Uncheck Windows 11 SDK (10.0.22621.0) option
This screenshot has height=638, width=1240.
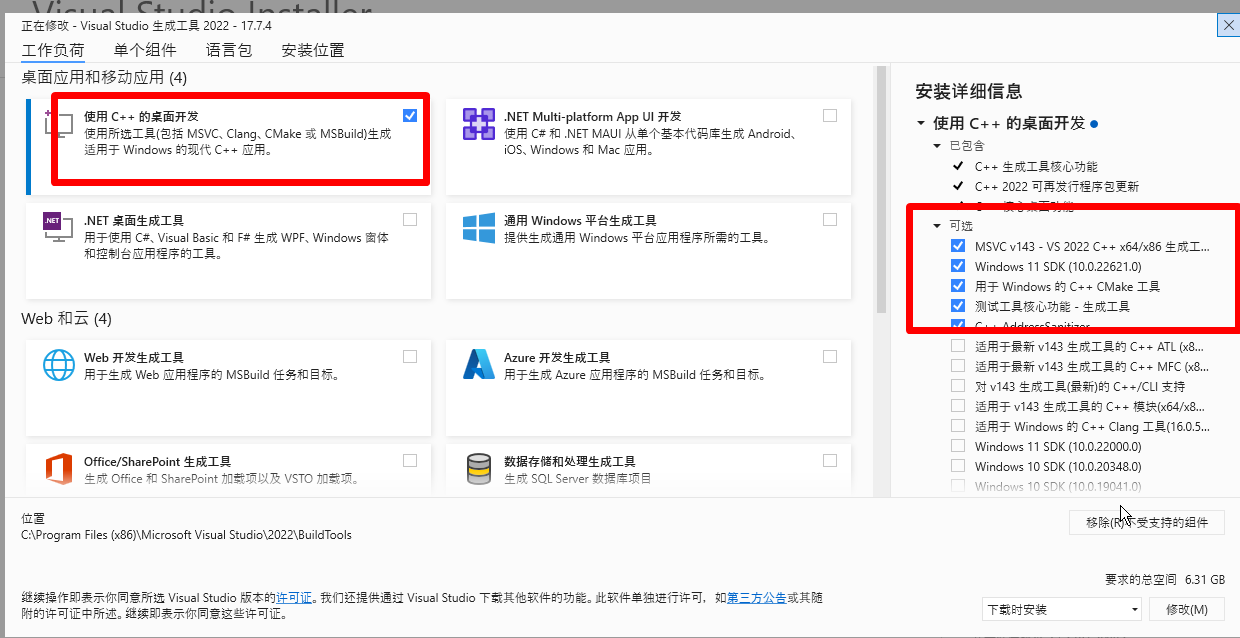pos(958,266)
